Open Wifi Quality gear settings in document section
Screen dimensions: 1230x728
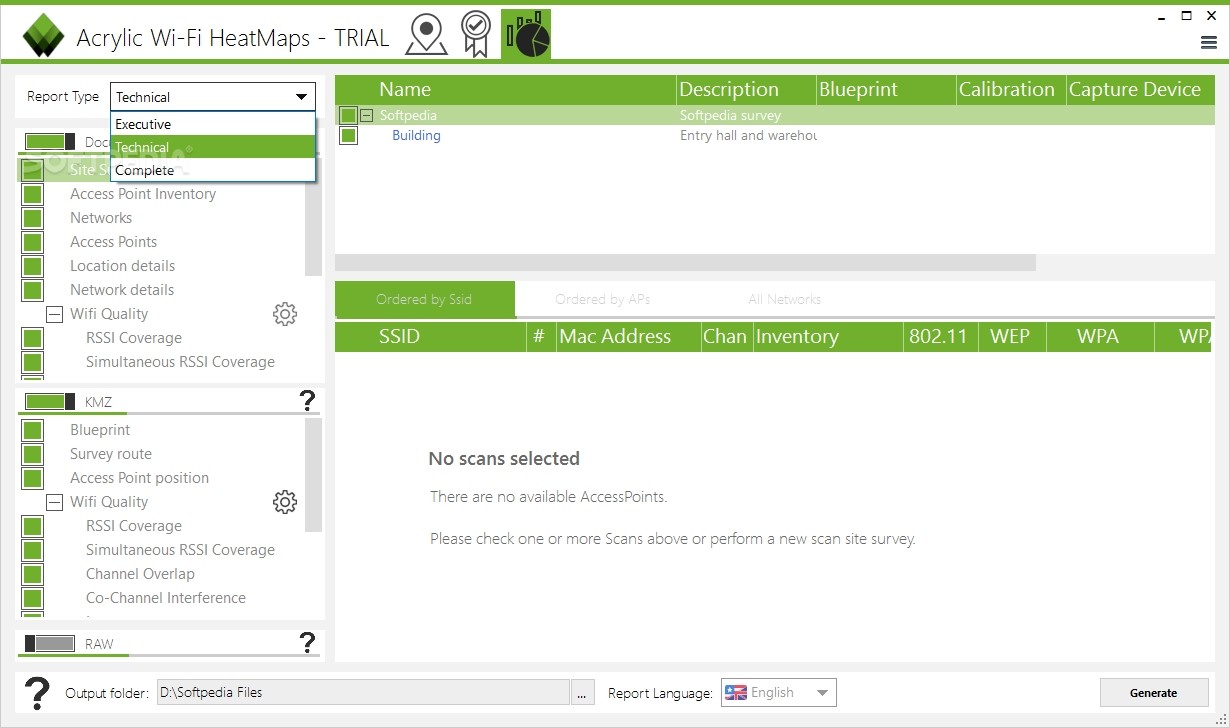click(285, 314)
